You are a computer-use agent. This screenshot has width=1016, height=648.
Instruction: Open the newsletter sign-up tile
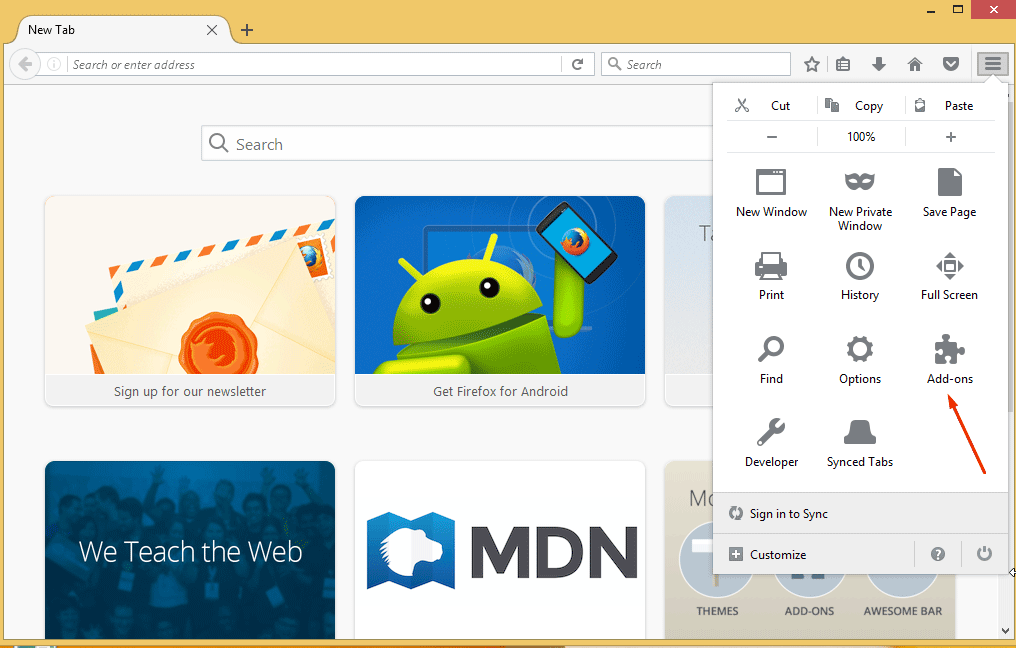(190, 301)
